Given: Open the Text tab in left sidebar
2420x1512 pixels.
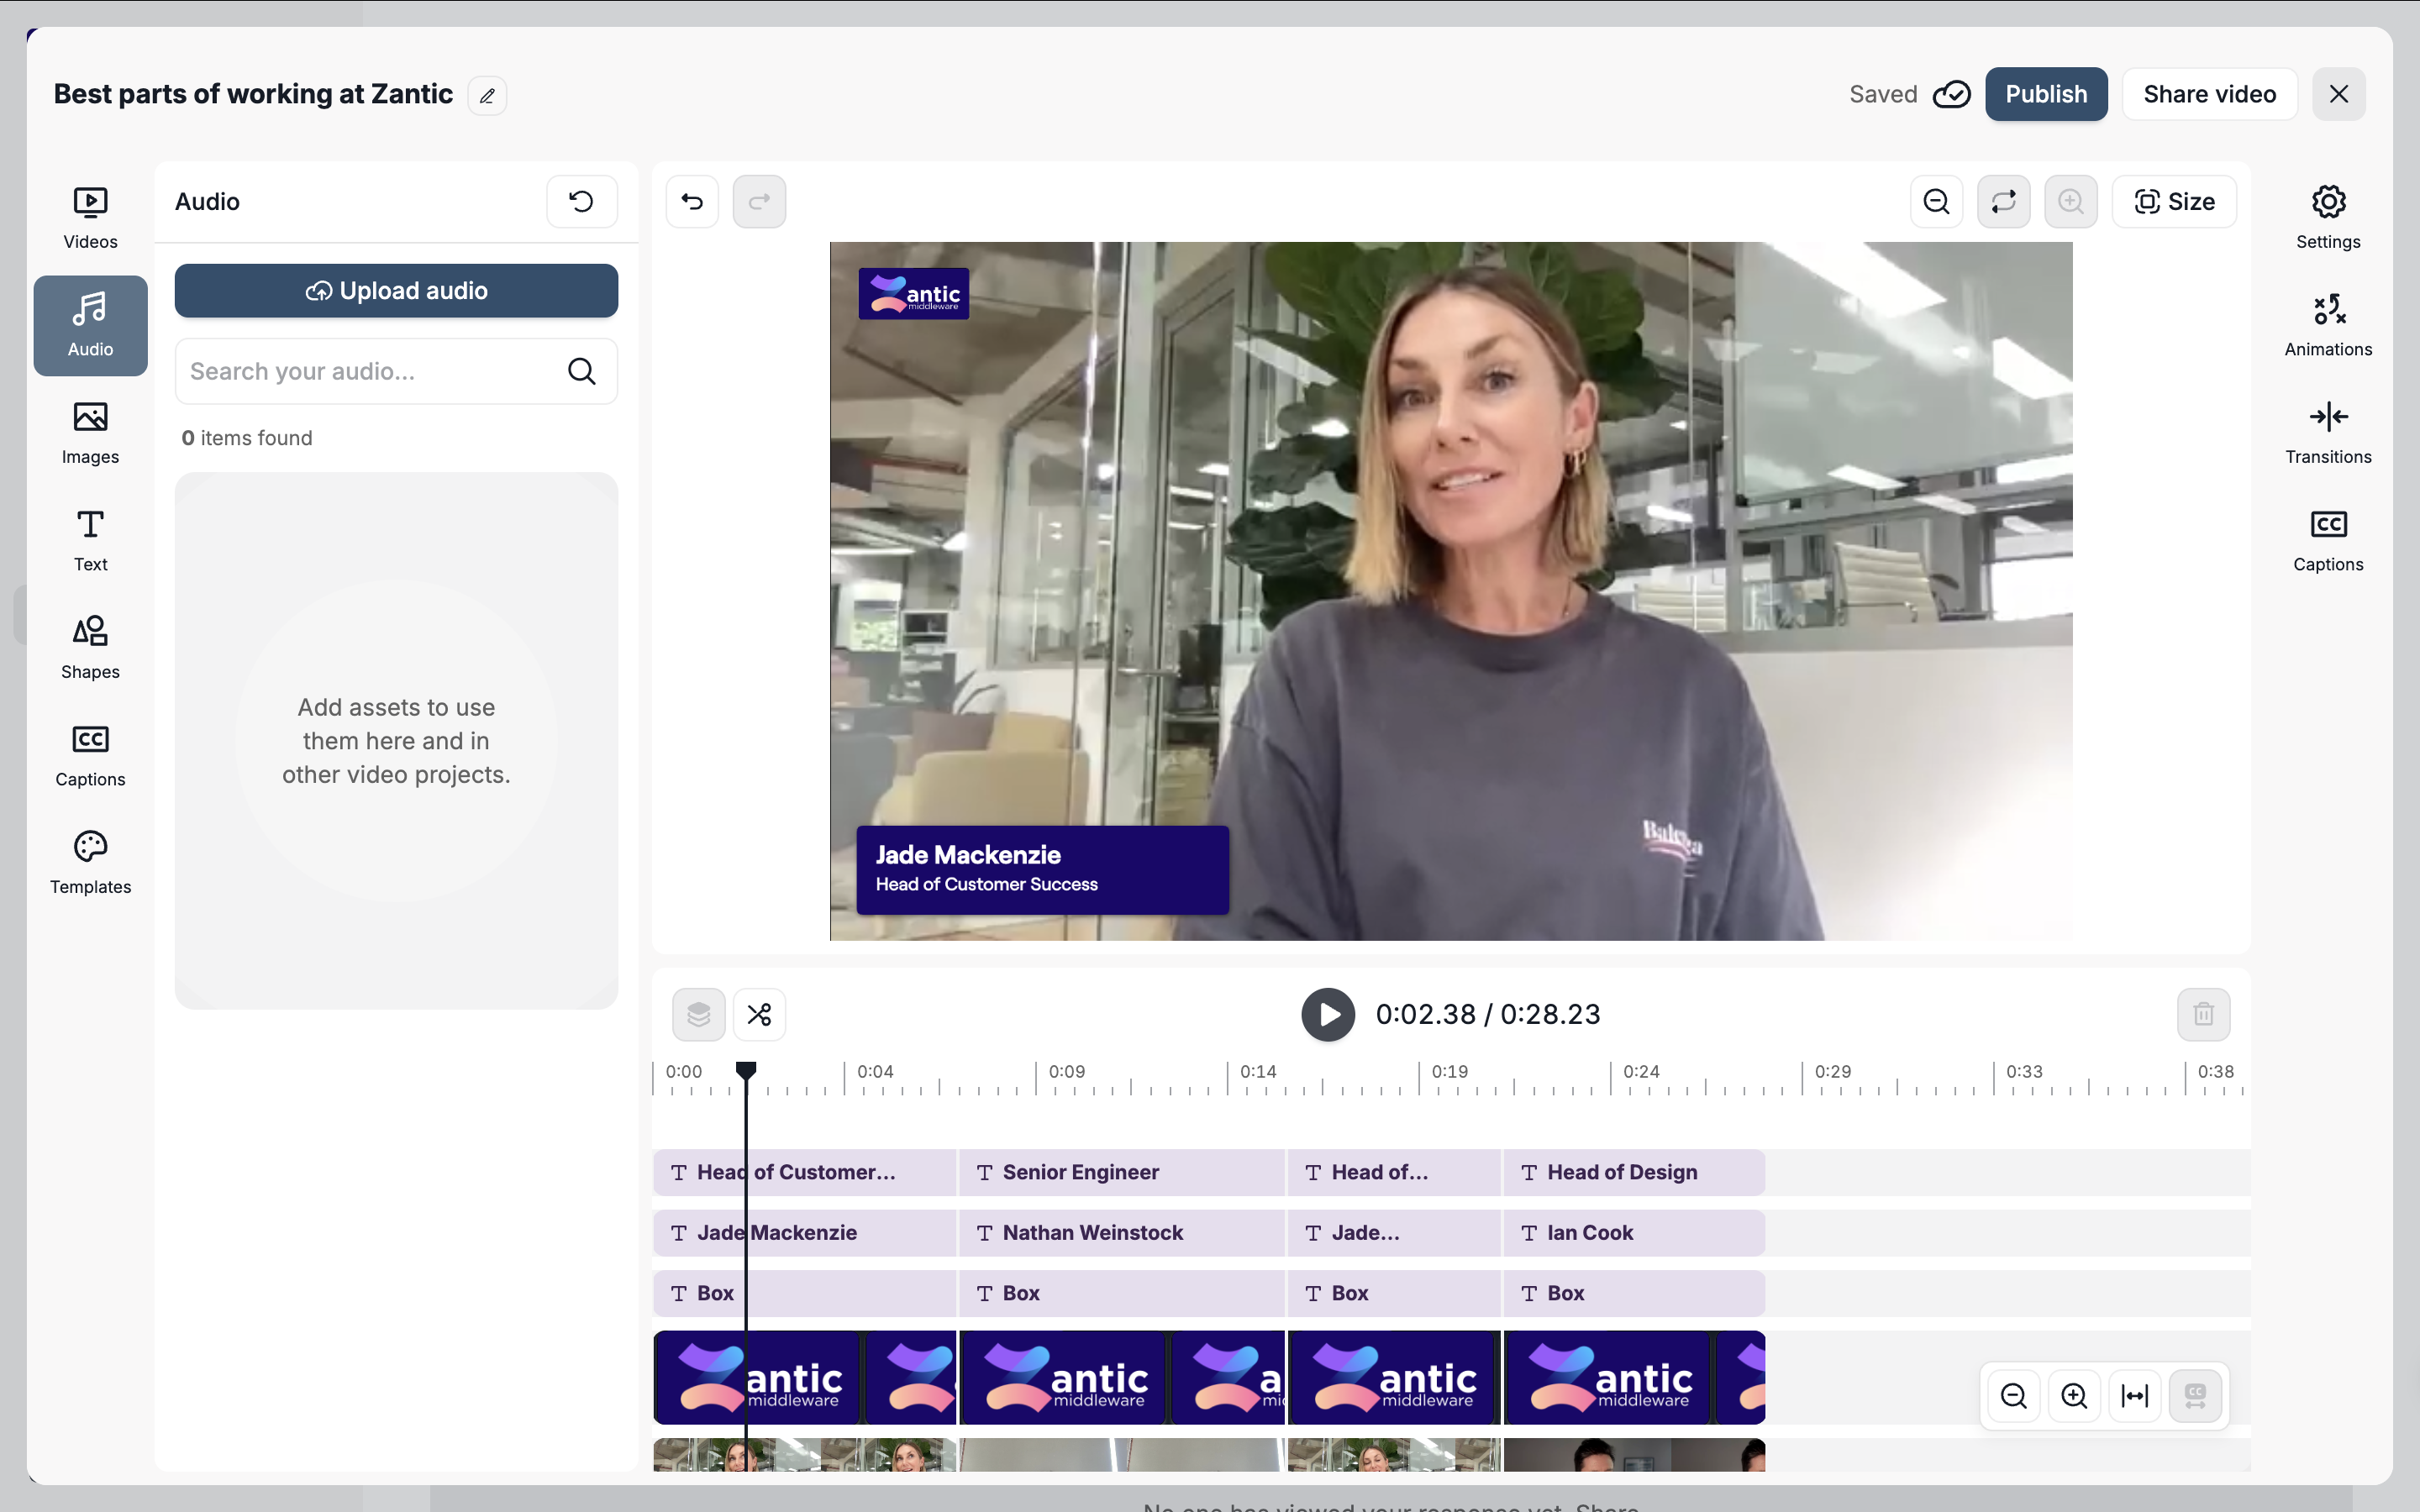Looking at the screenshot, I should (90, 540).
